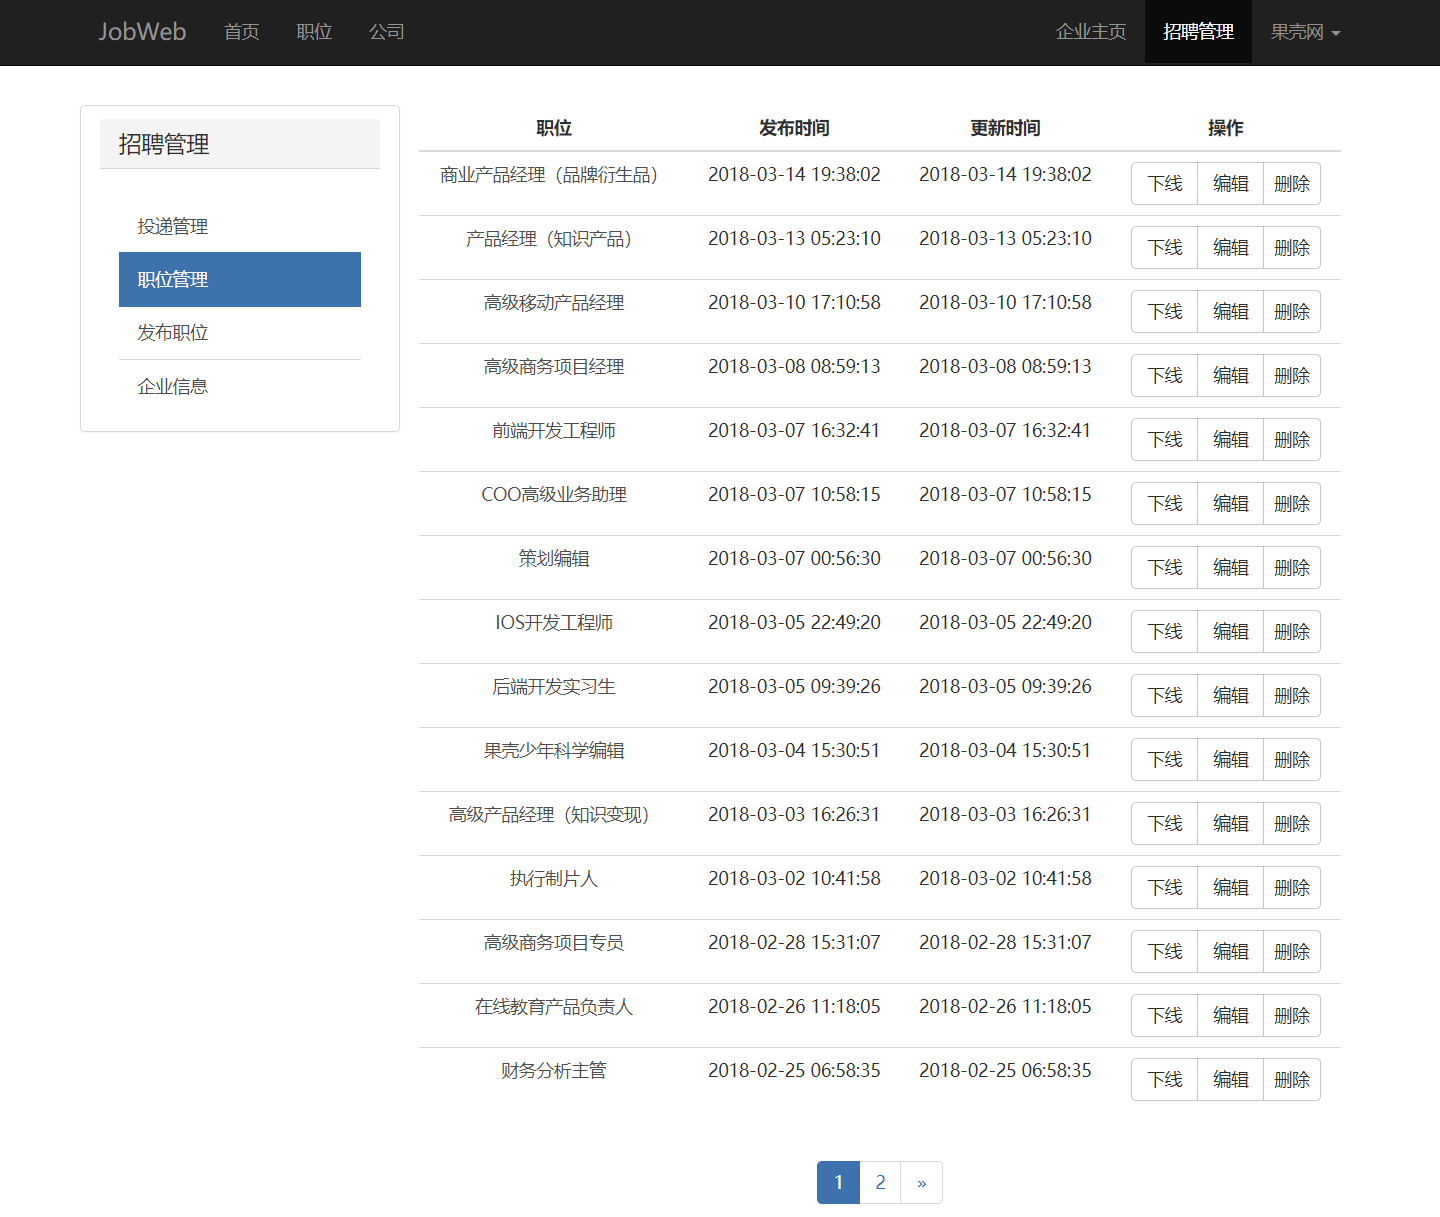Take 前端开发工程师 offline
Image resolution: width=1440 pixels, height=1217 pixels.
tap(1164, 440)
